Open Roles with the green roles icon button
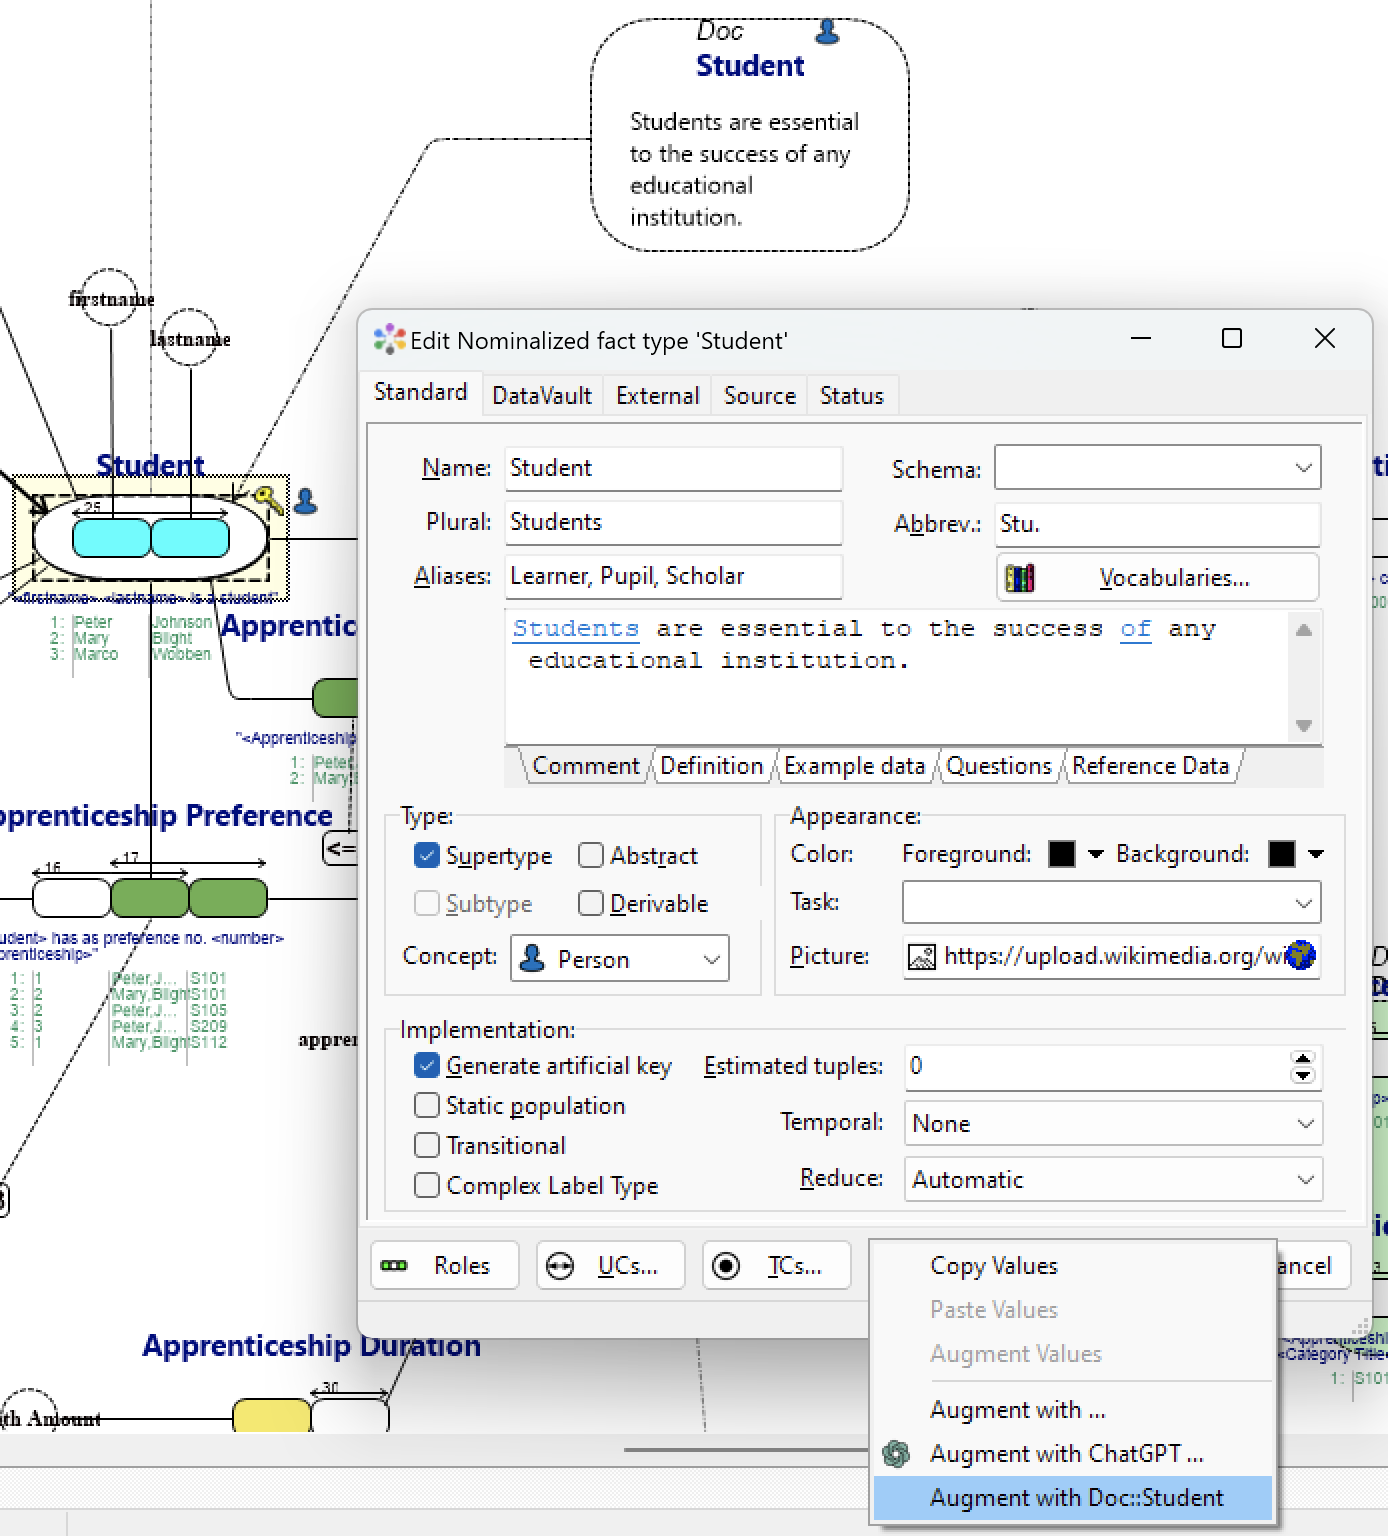This screenshot has width=1388, height=1536. (x=445, y=1265)
